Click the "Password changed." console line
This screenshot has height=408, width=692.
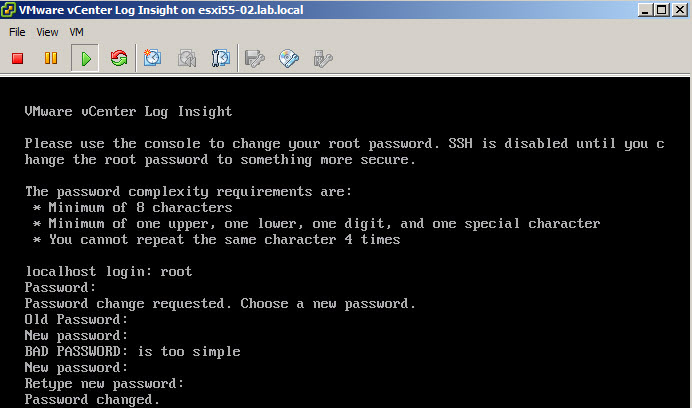pos(92,400)
